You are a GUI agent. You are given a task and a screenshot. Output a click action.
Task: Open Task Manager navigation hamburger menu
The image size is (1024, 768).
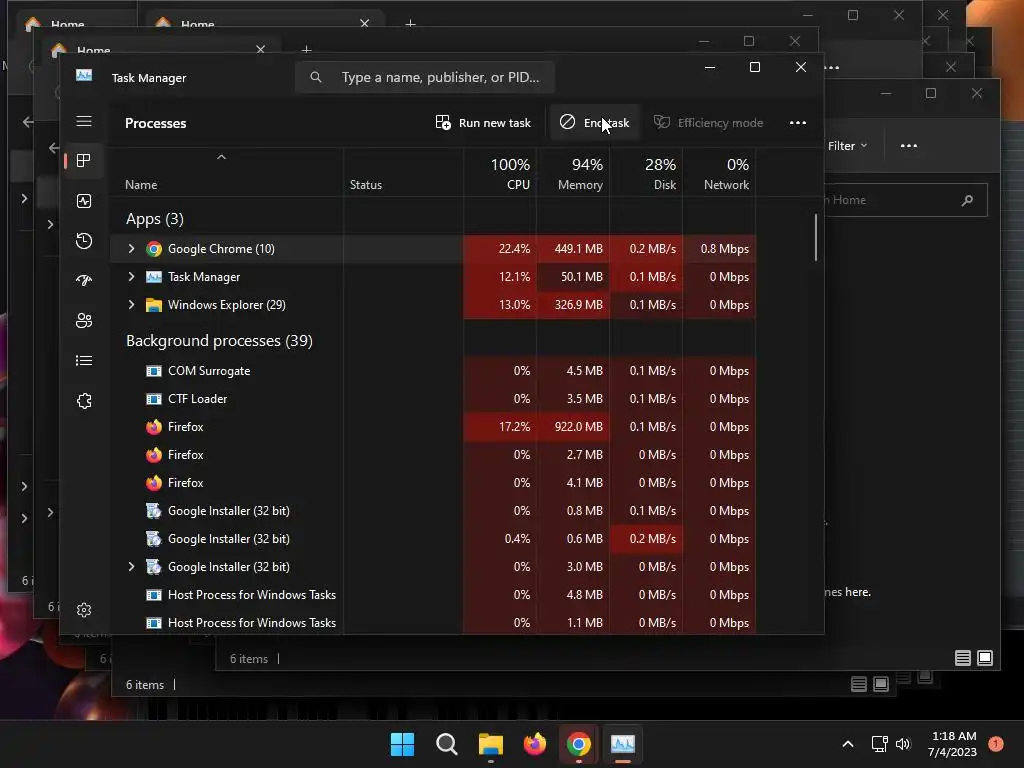pos(84,121)
